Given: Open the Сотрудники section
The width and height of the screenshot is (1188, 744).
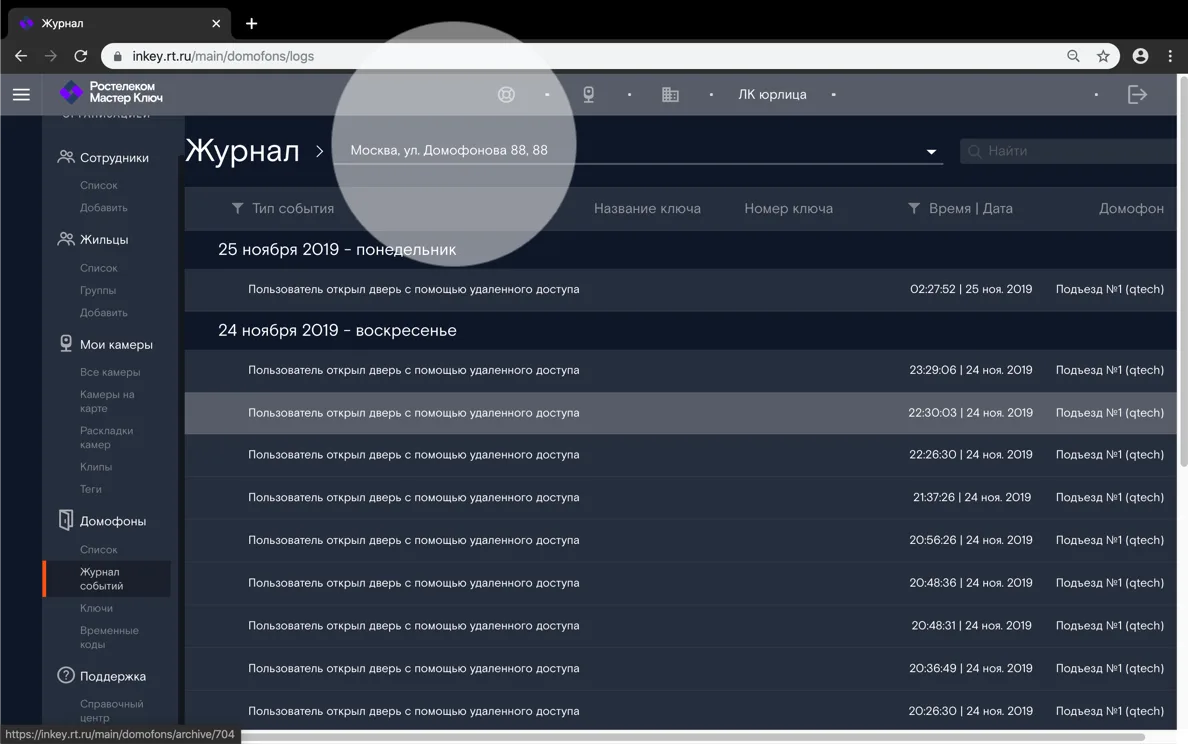Looking at the screenshot, I should [114, 158].
